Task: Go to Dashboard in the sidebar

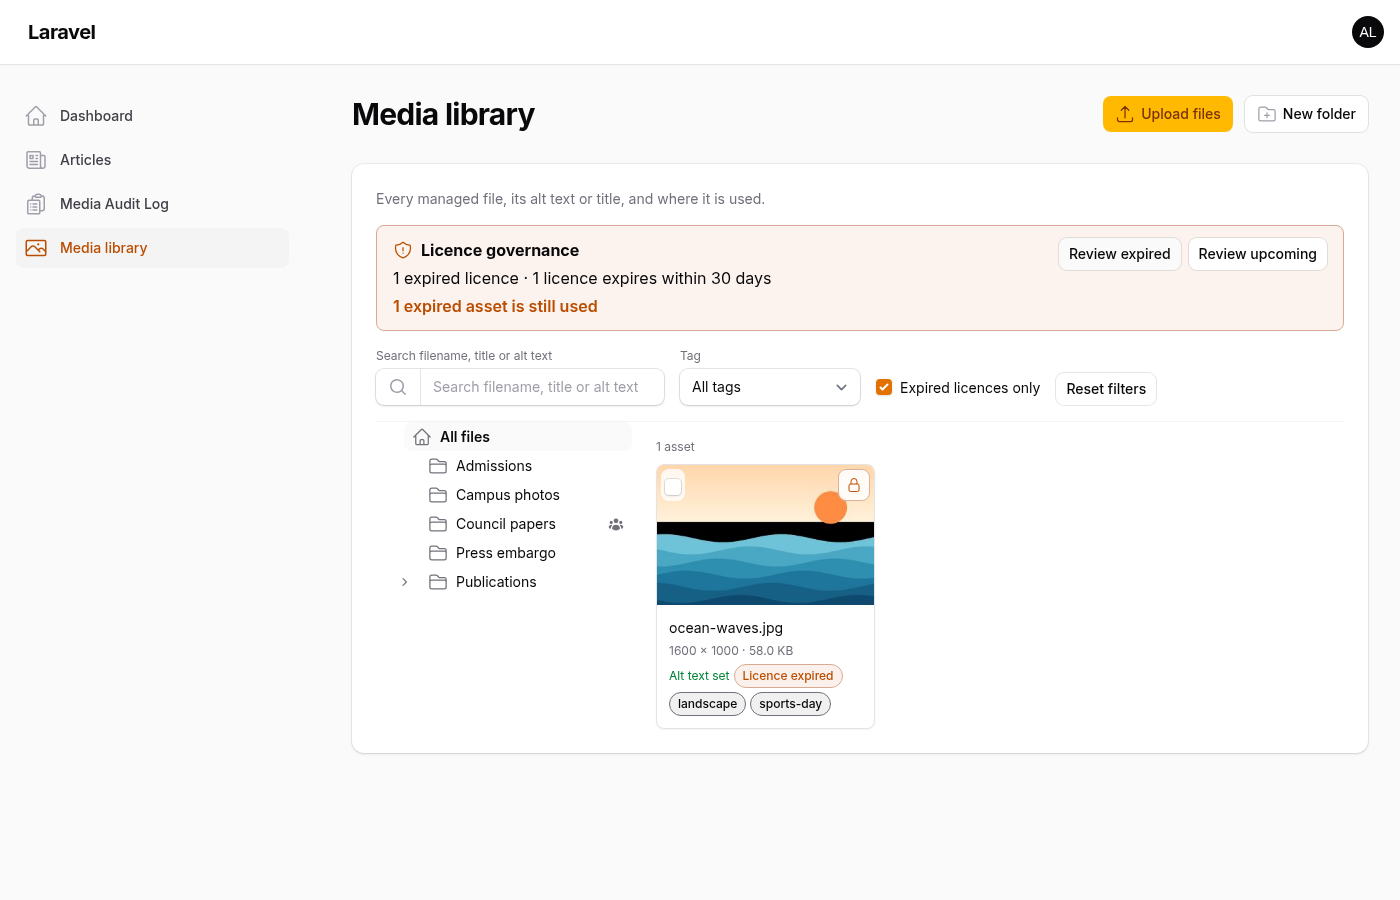Action: [152, 116]
